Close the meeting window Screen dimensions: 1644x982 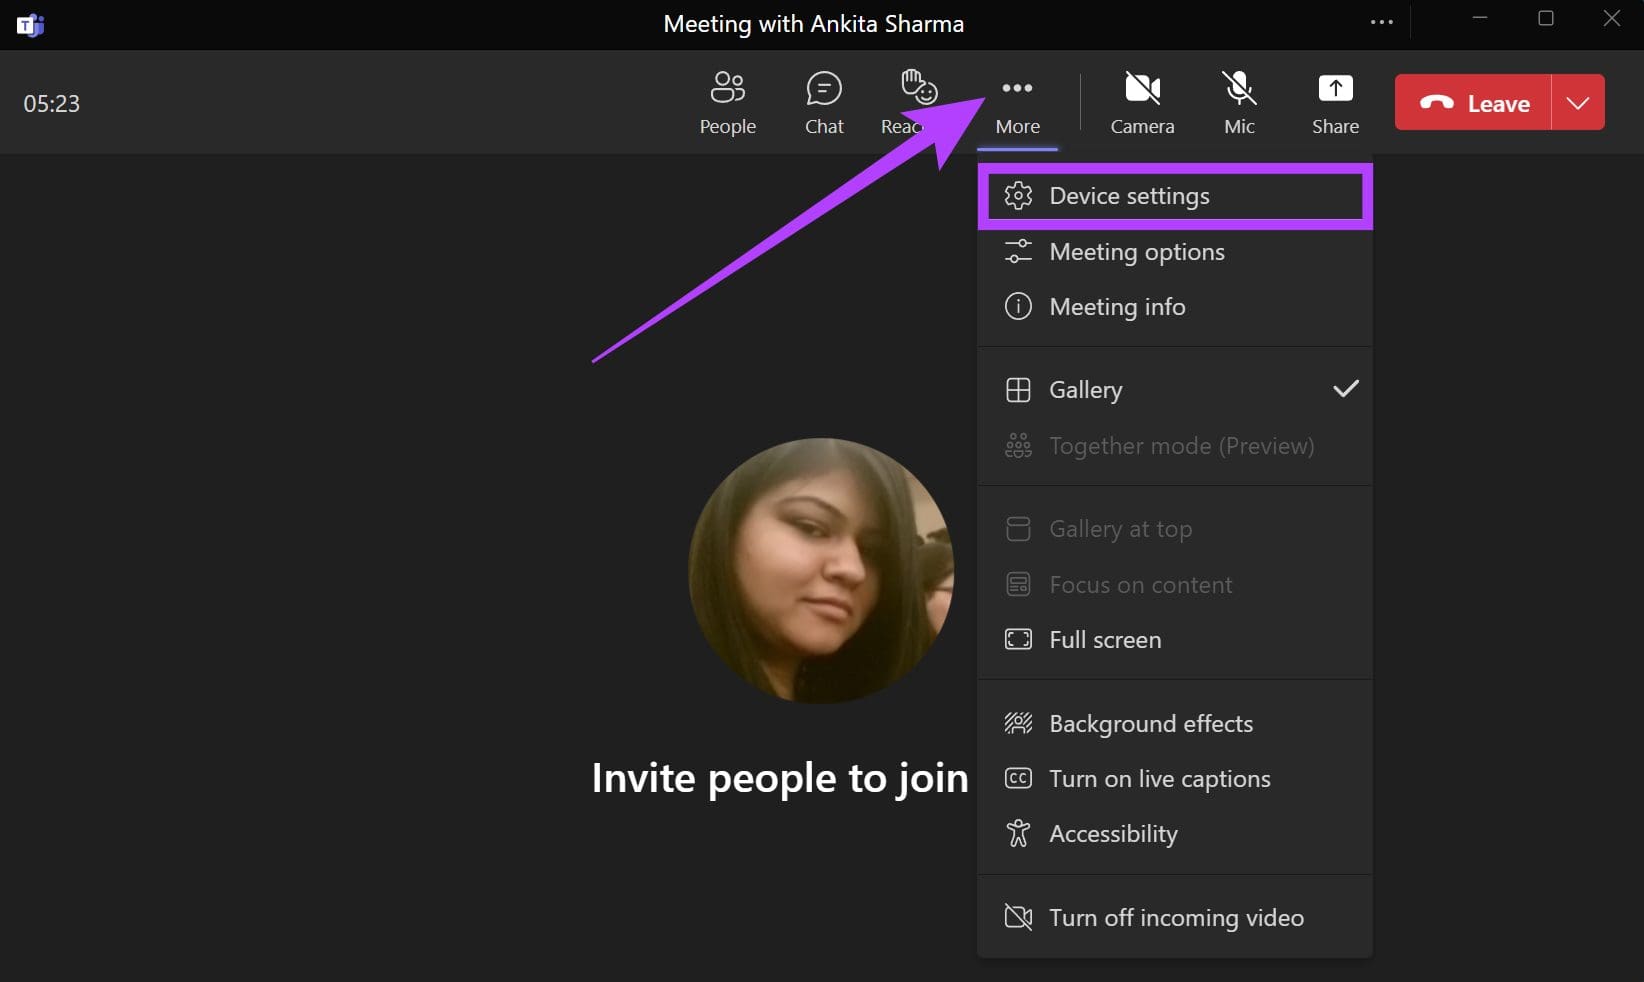pyautogui.click(x=1612, y=18)
